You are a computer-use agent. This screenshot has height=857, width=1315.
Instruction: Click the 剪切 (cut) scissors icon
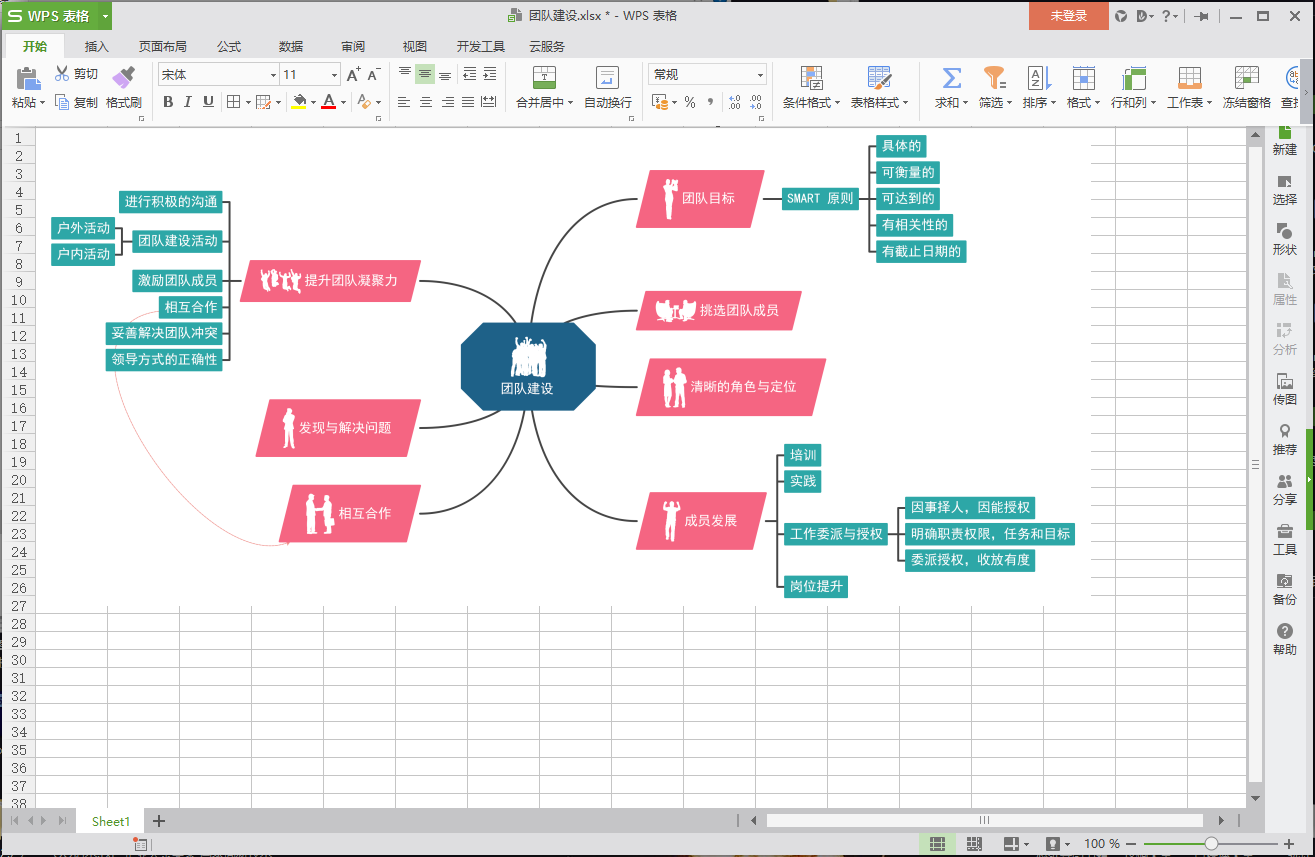(x=62, y=74)
